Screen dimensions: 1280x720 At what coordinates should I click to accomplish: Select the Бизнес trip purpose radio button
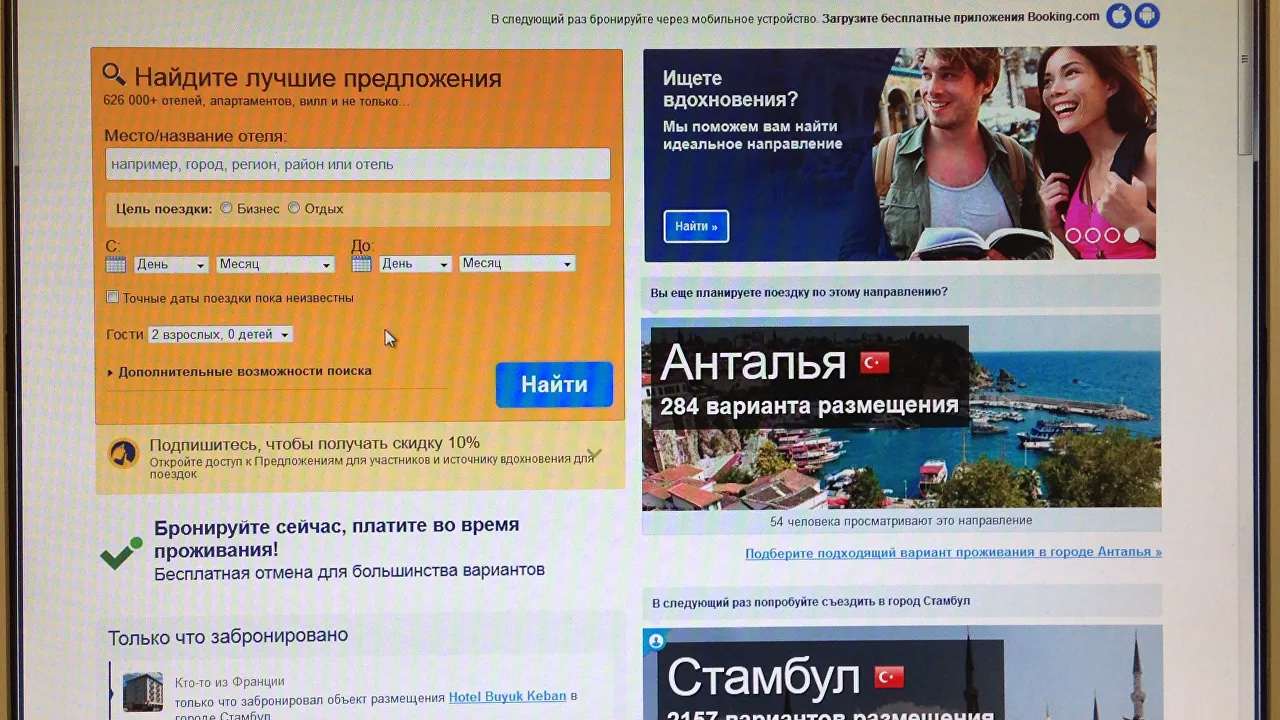(x=226, y=208)
